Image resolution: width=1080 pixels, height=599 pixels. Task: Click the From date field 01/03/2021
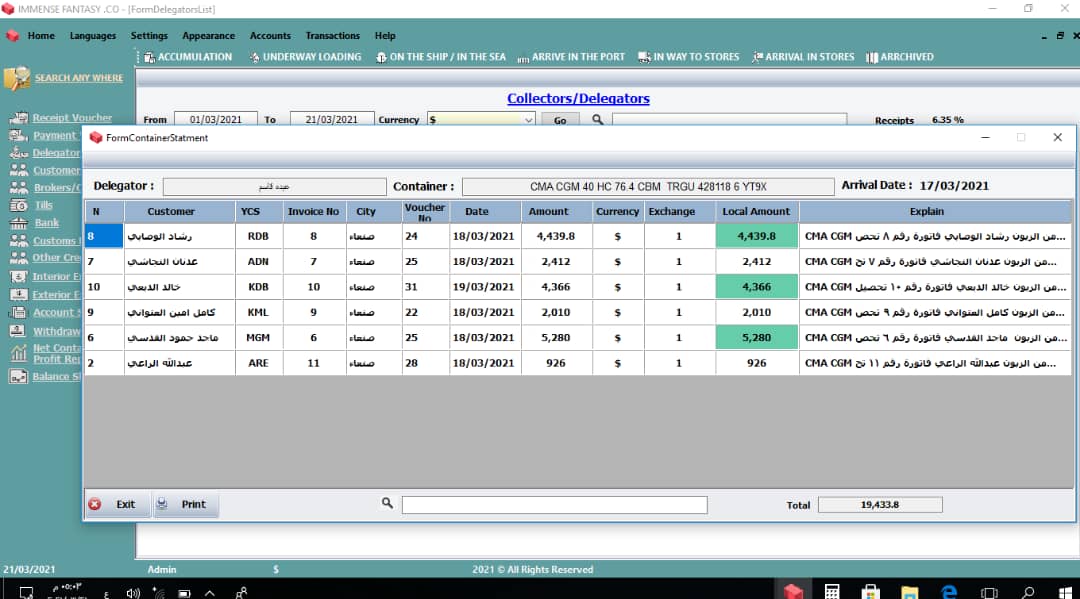(216, 120)
